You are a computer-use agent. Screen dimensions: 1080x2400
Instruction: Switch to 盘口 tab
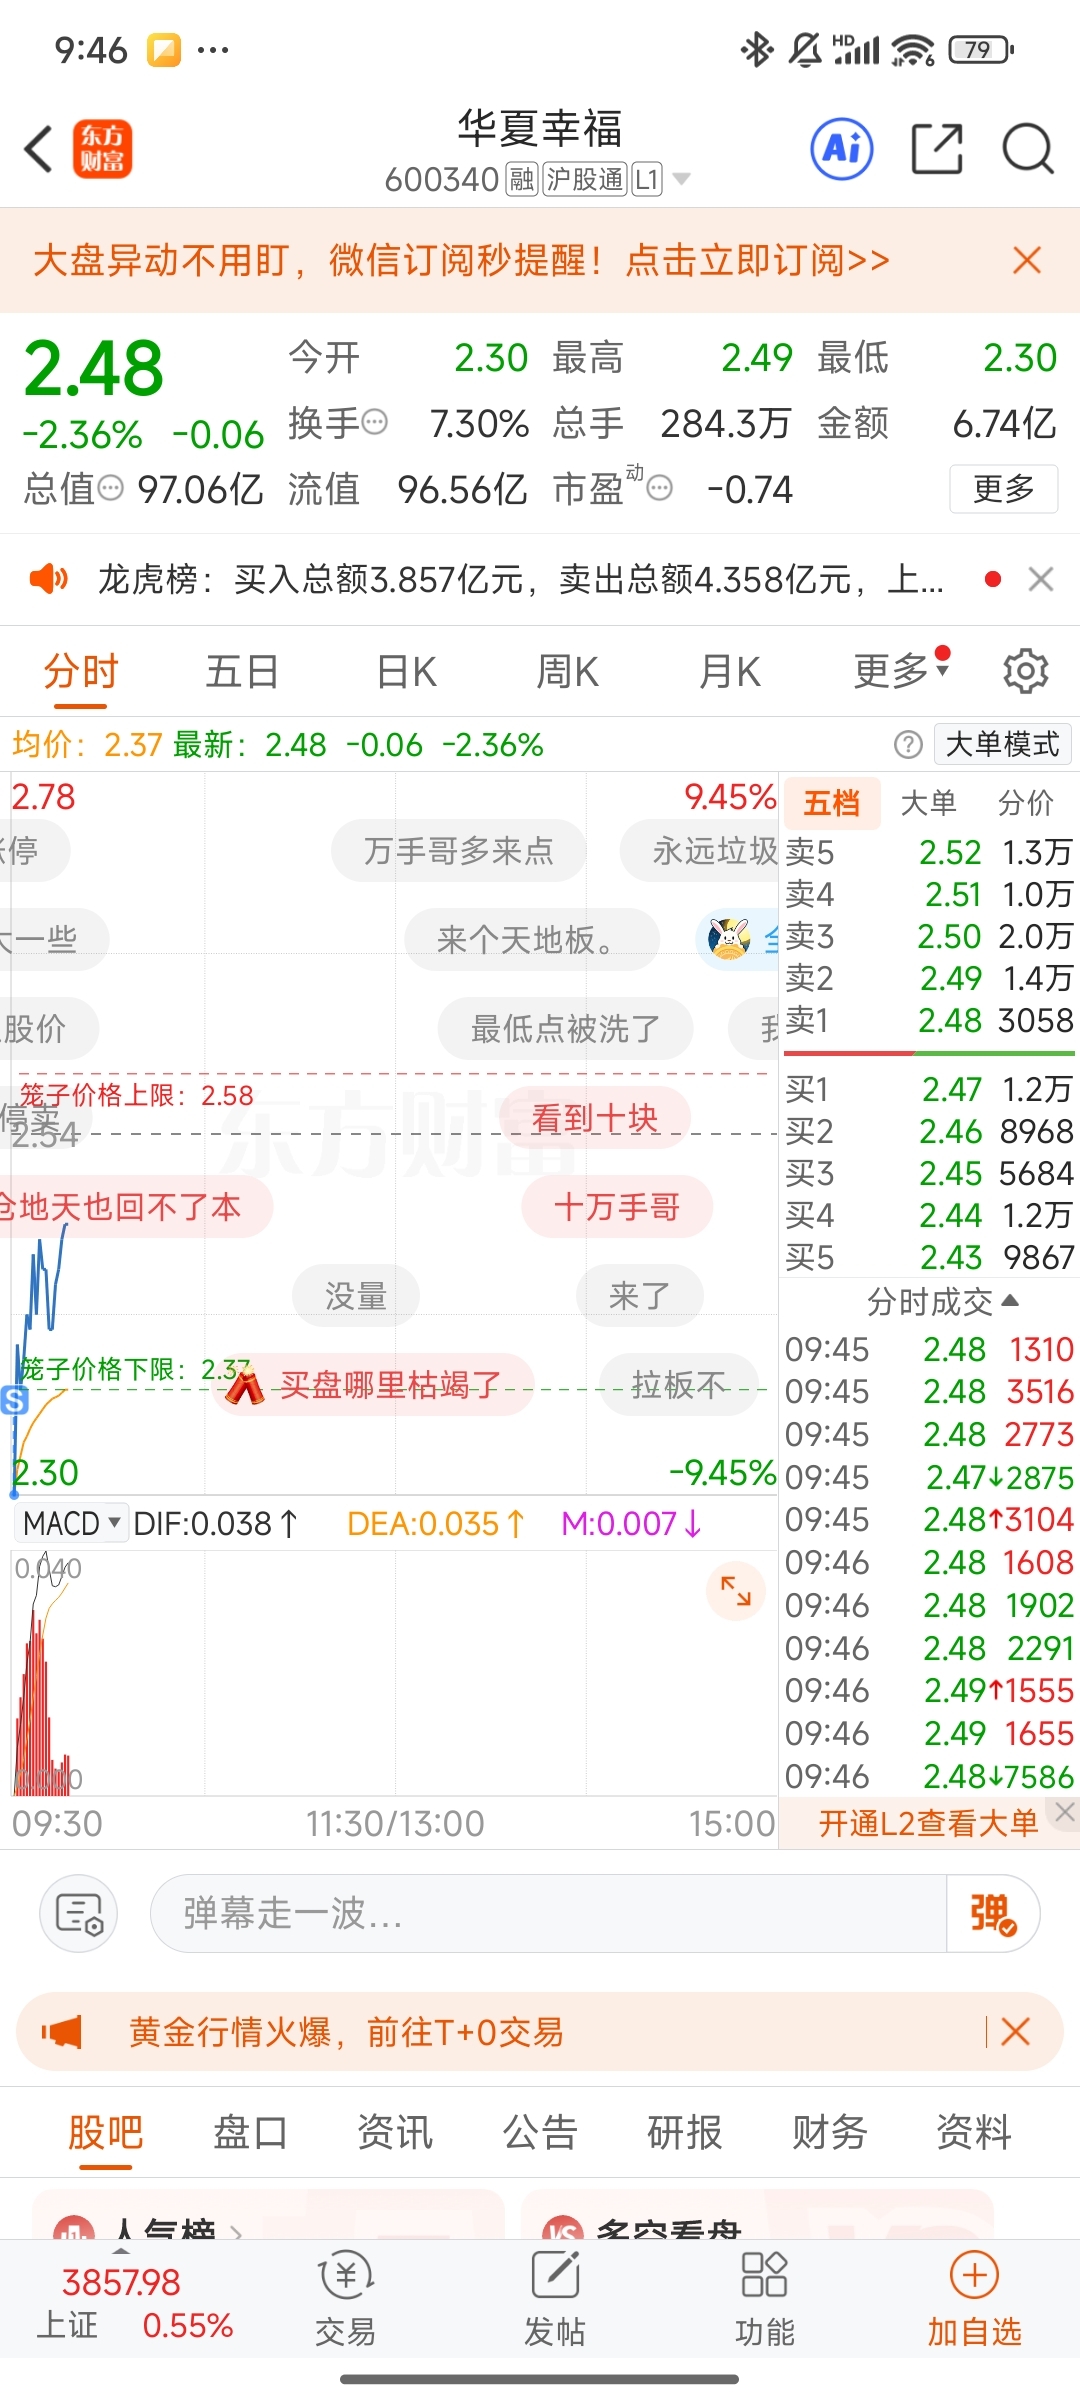pos(251,2131)
